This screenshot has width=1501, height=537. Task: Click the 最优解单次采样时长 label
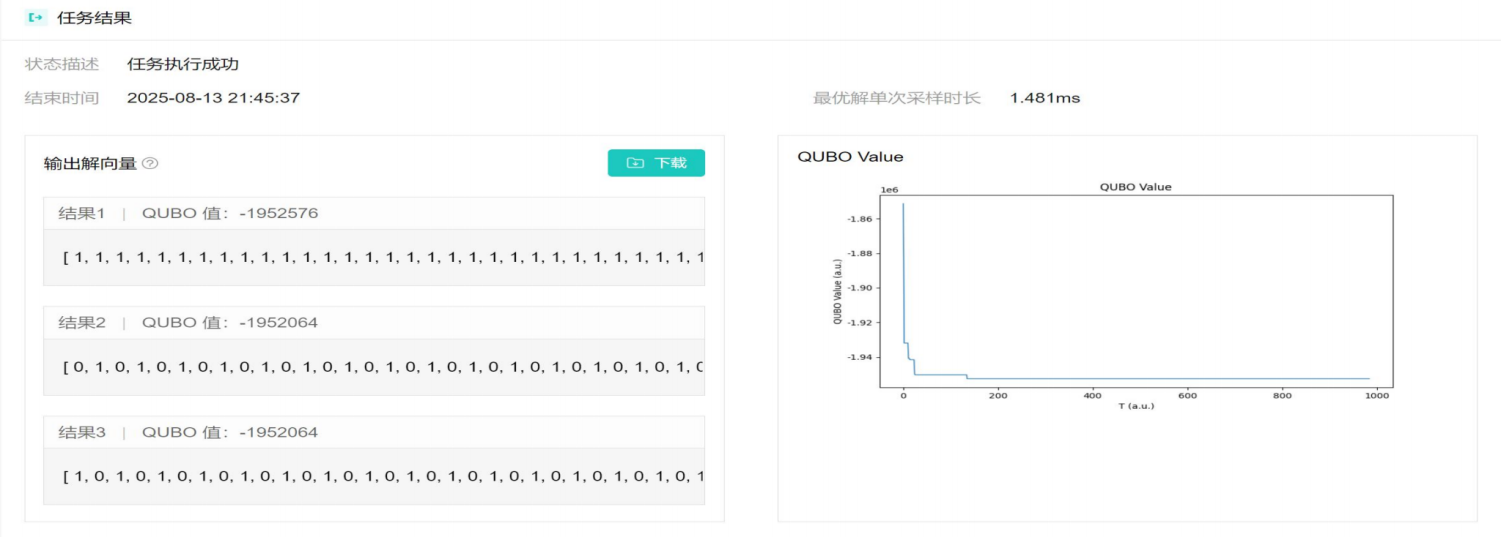pos(896,98)
